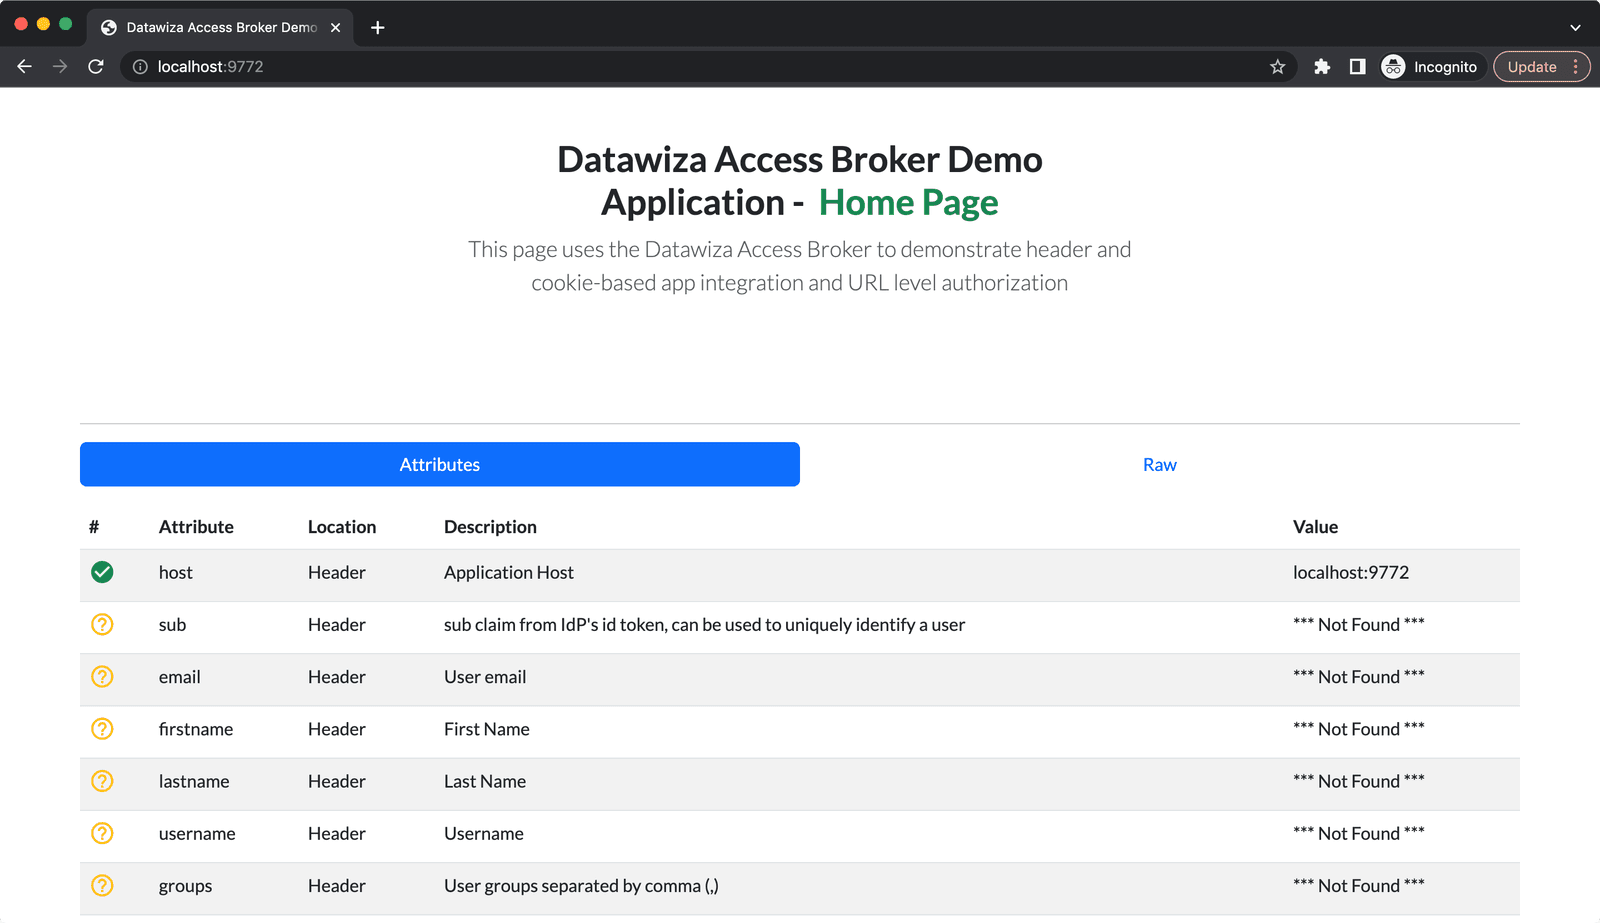Go back using the browser back arrow
Screen dimensions: 1600x923
pos(25,67)
